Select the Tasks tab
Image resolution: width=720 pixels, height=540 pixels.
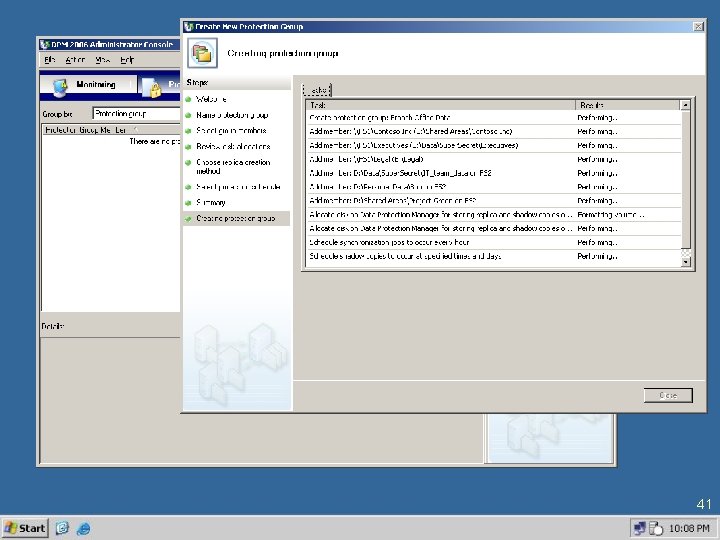(x=317, y=90)
